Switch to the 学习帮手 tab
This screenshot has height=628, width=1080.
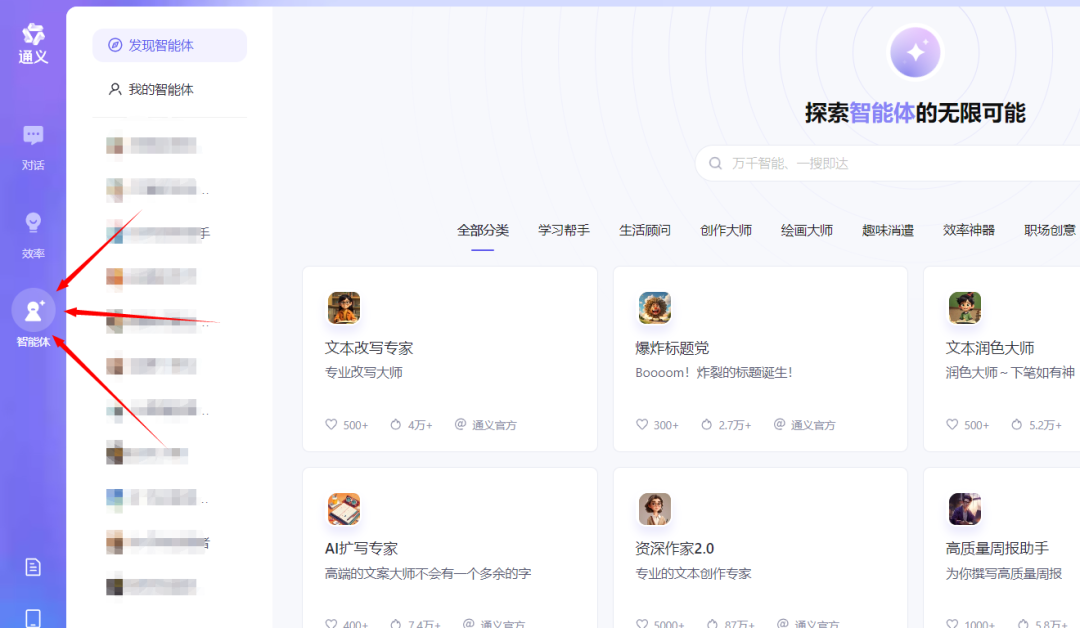[x=564, y=230]
